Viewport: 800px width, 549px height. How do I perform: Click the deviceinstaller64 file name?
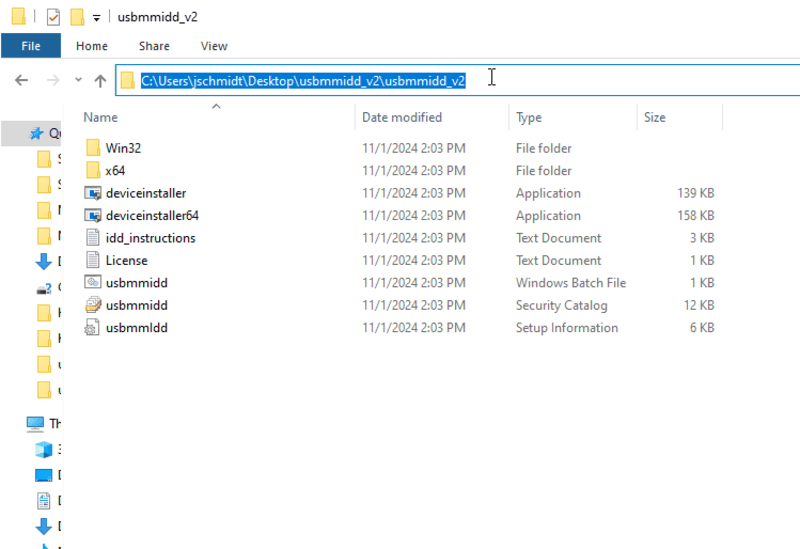152,215
